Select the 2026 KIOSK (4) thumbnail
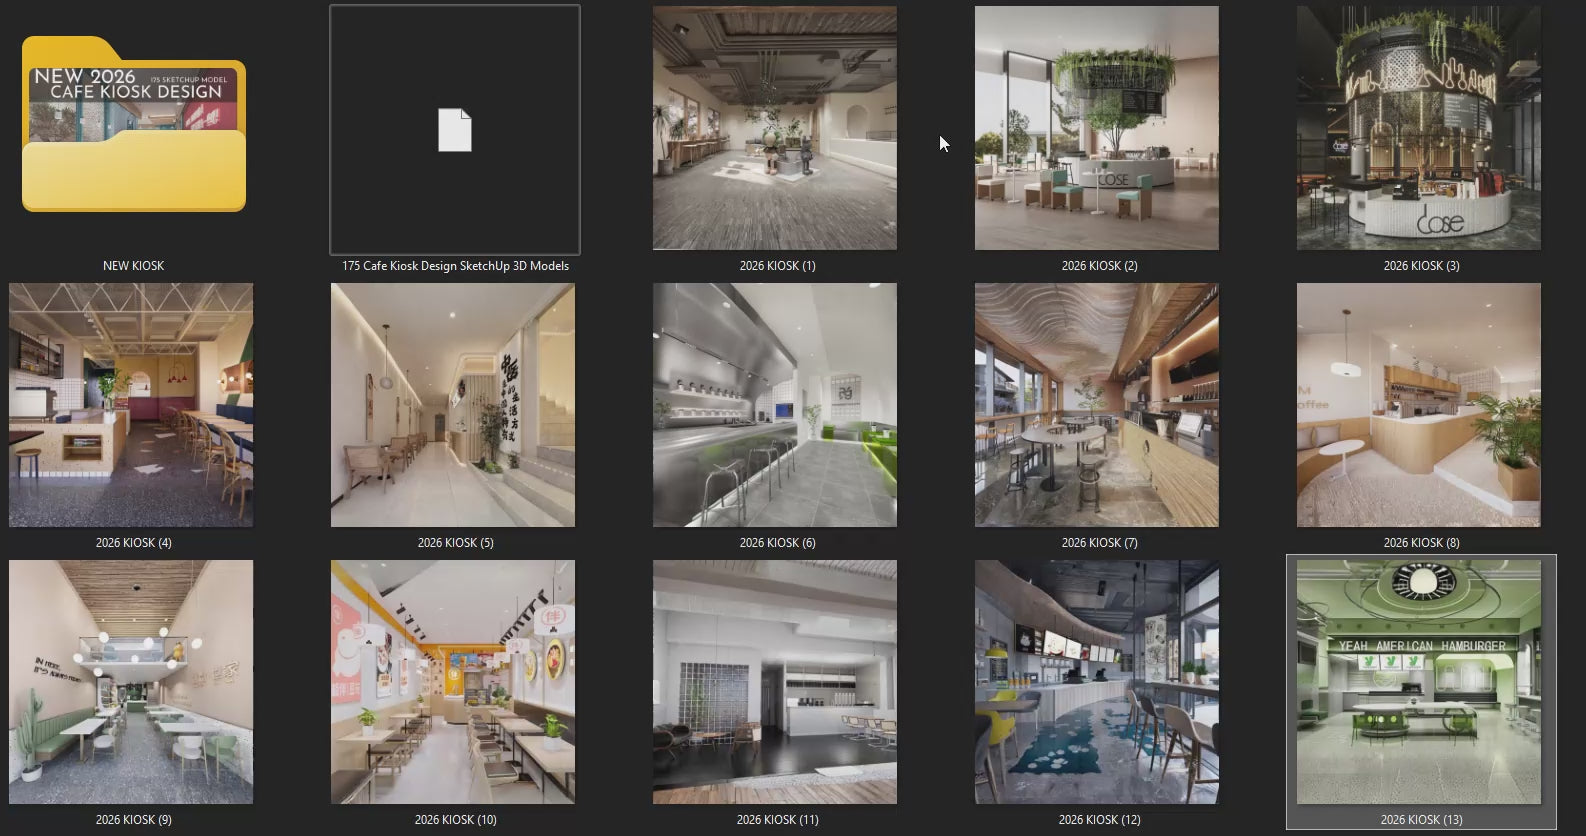 point(131,405)
